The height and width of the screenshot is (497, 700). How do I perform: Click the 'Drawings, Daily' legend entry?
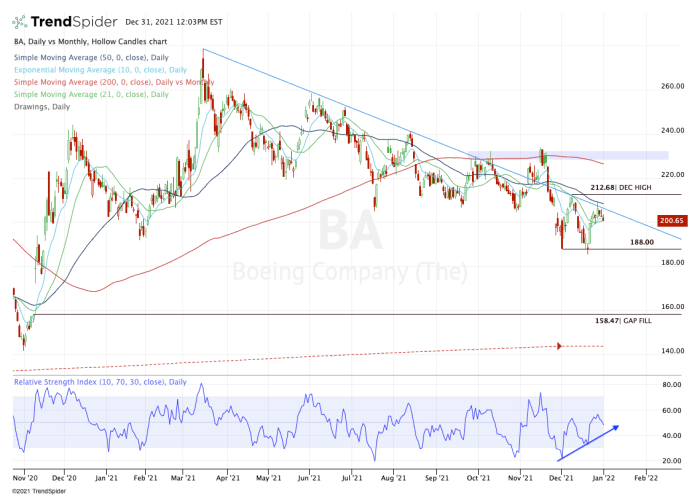(x=42, y=107)
